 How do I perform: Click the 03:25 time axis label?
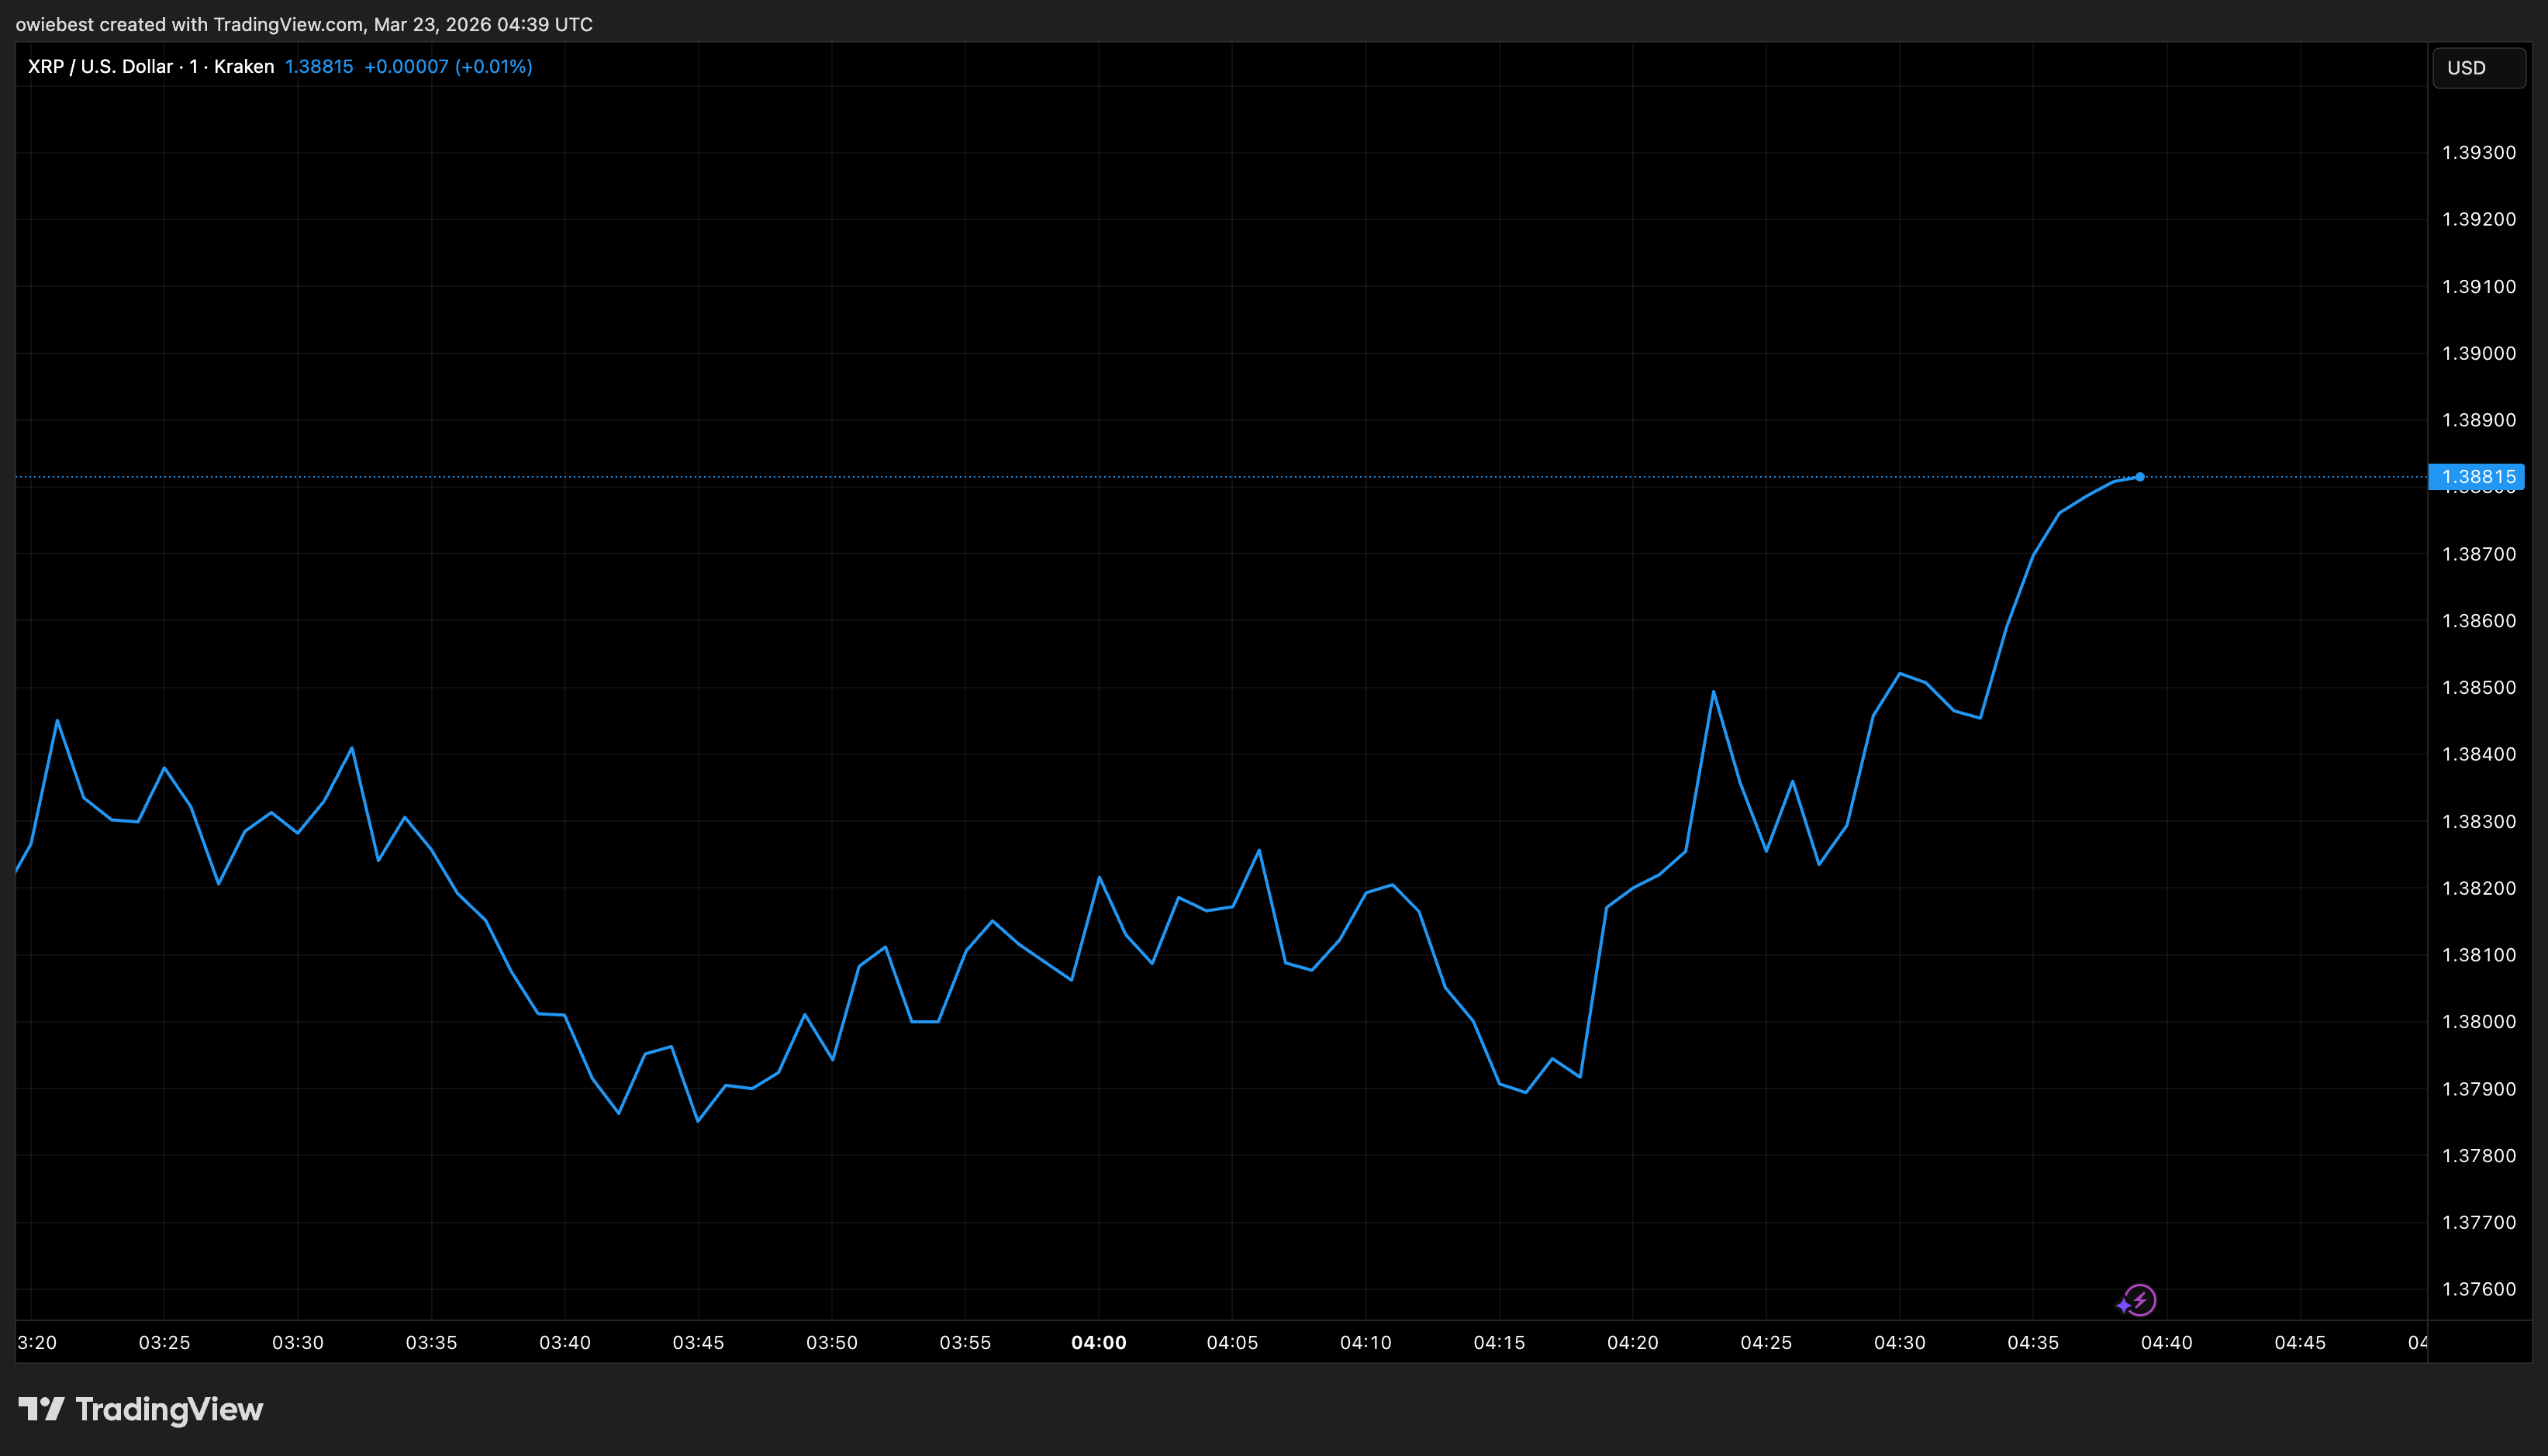[x=164, y=1342]
